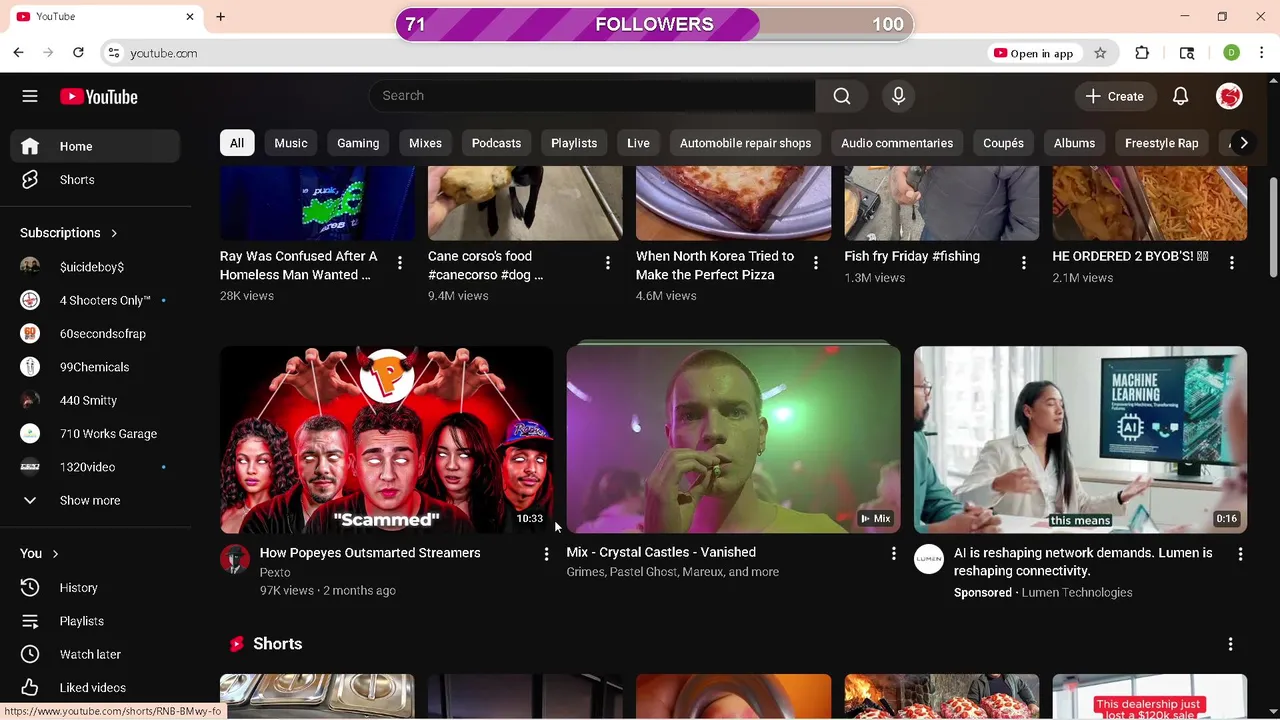This screenshot has width=1280, height=720.
Task: Select the Audio commentaries chip
Action: [x=897, y=143]
